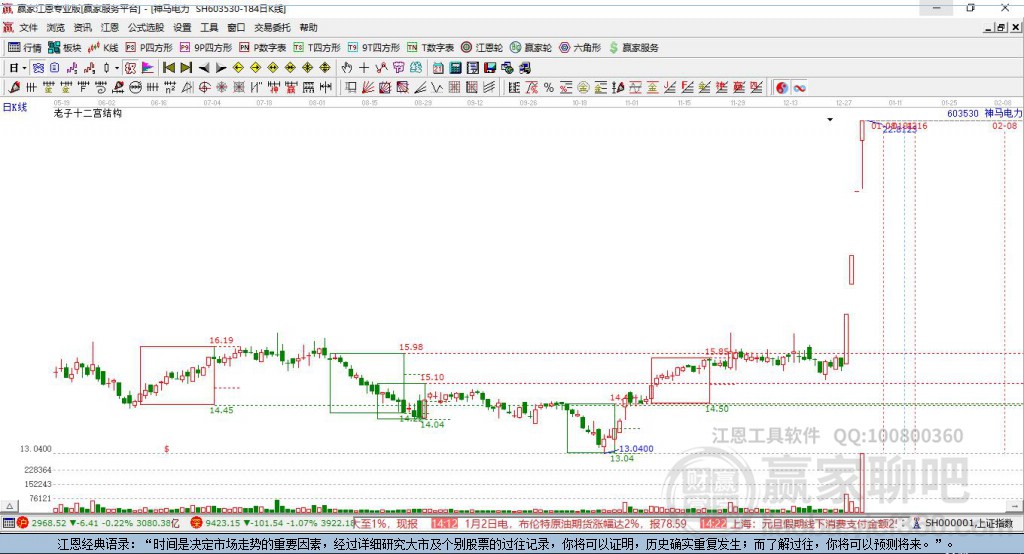Expand the candlestick style dropdown arrow

(117, 68)
